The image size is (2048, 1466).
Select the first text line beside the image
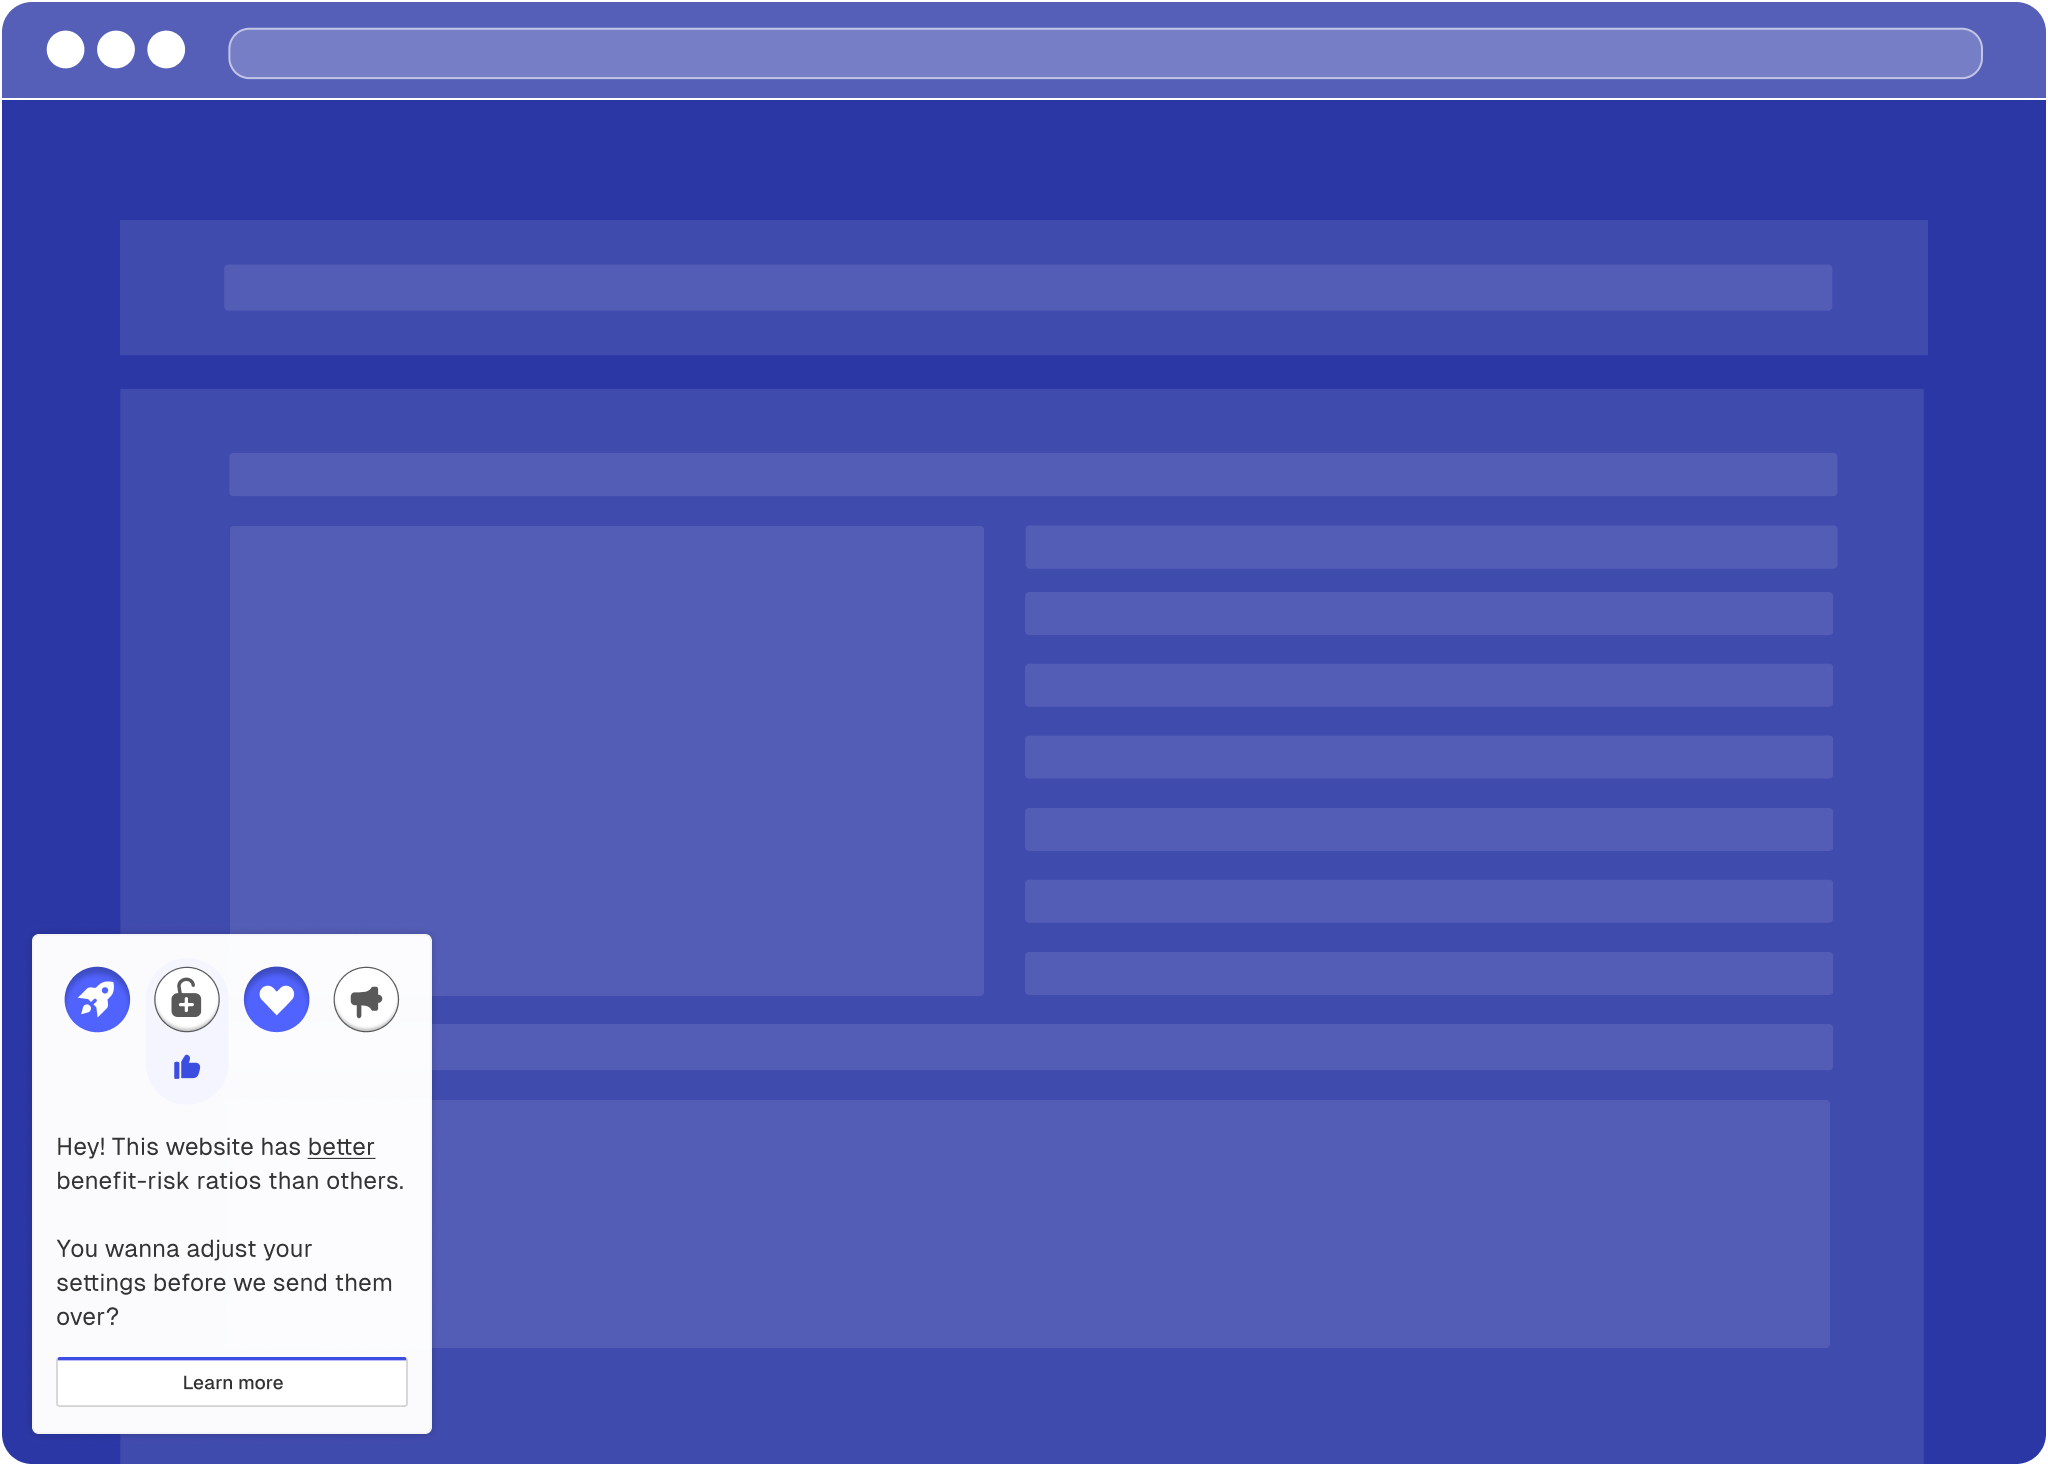pyautogui.click(x=1430, y=547)
